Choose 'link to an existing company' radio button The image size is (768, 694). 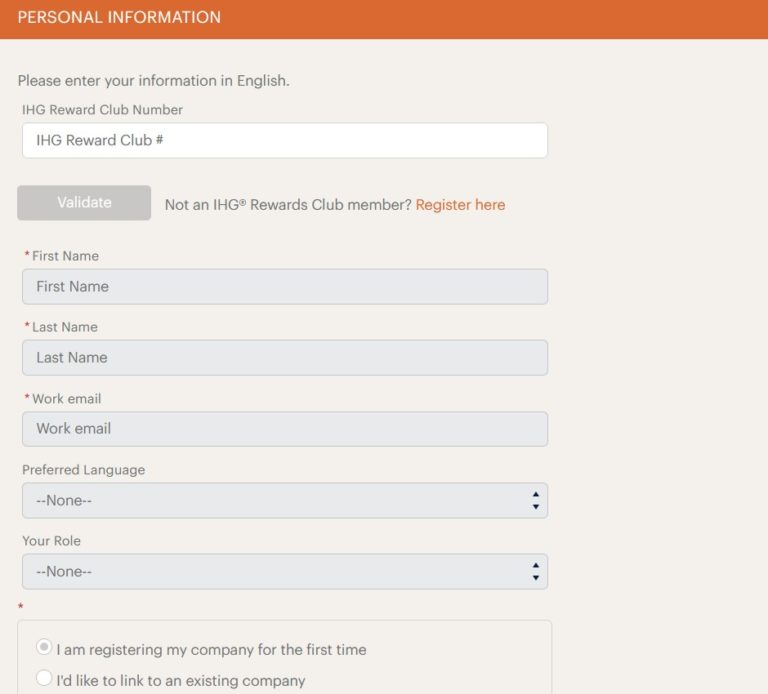pos(44,679)
